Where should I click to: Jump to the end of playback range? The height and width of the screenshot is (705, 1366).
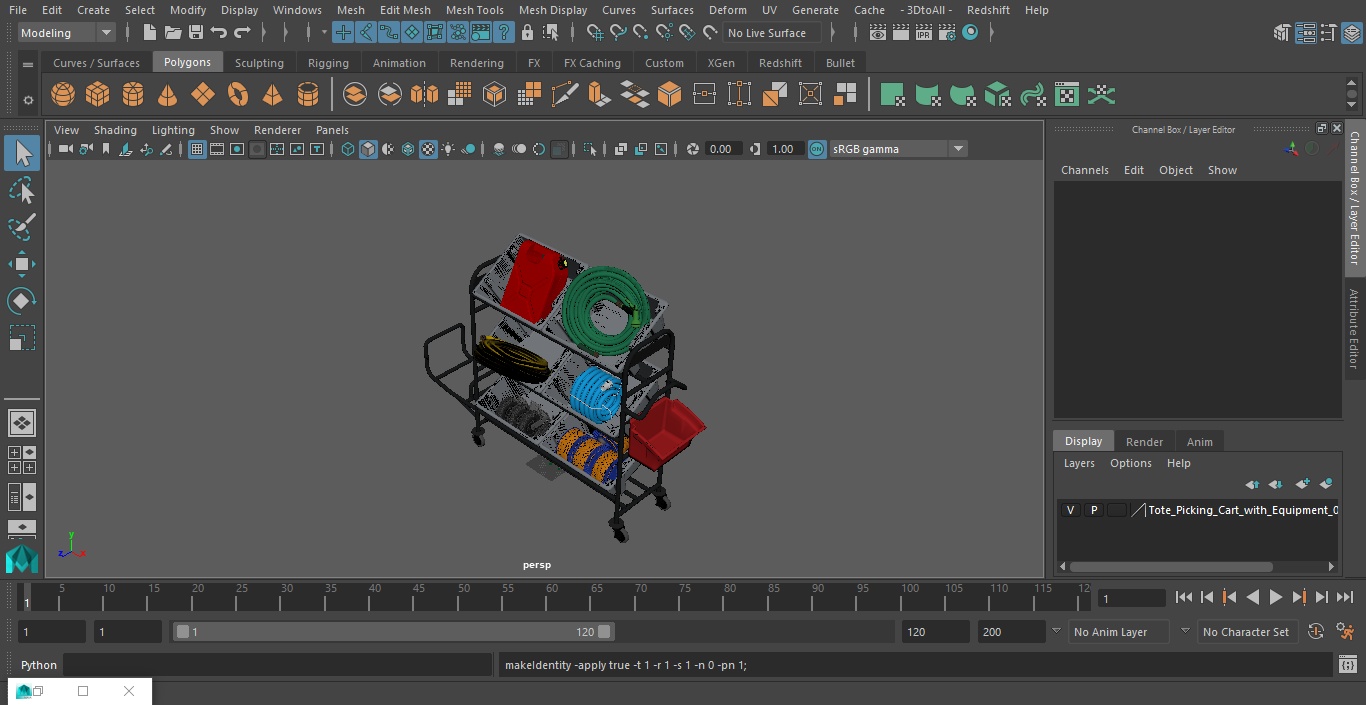coord(1345,597)
